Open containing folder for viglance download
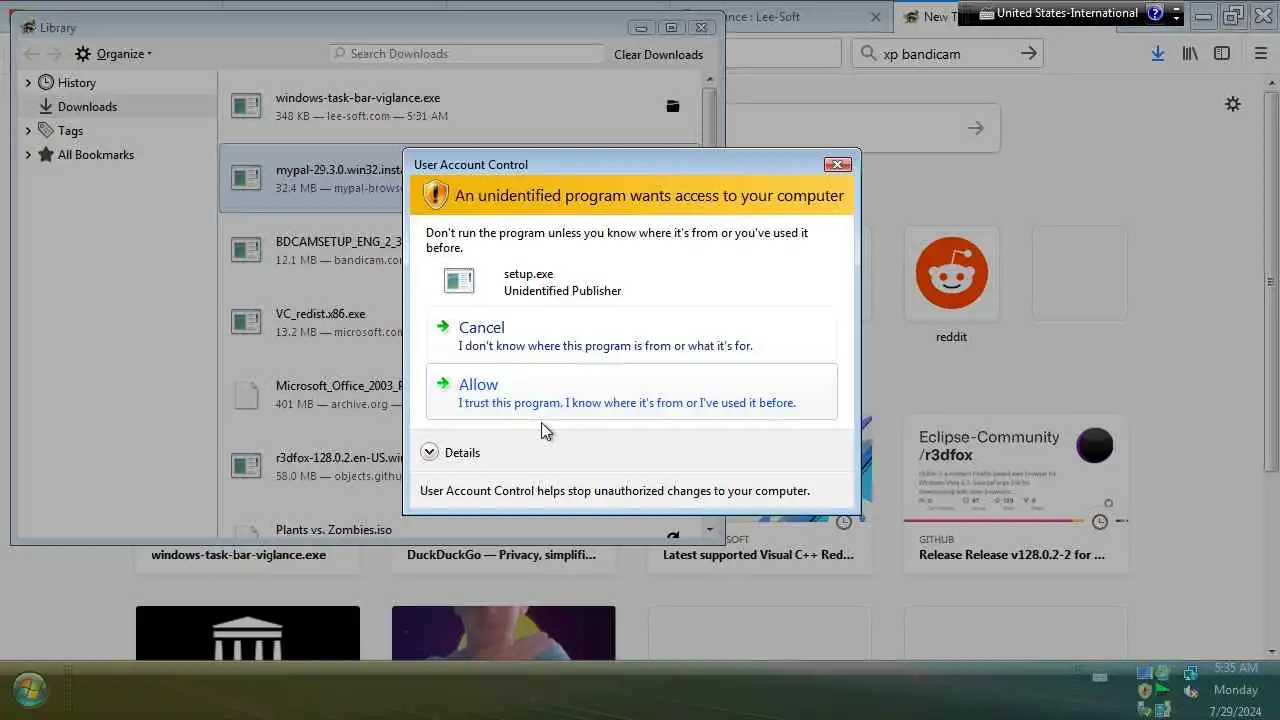1280x720 pixels. coord(673,106)
